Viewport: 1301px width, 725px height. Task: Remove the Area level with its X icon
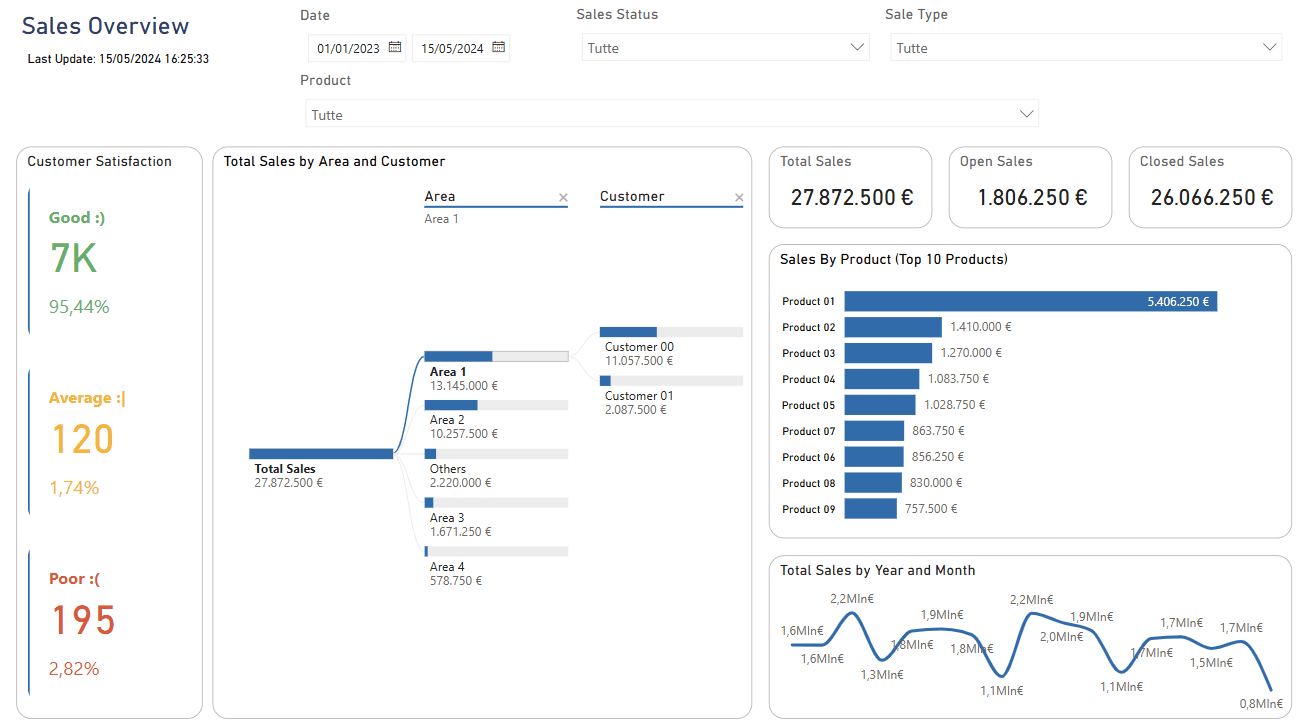(x=563, y=197)
